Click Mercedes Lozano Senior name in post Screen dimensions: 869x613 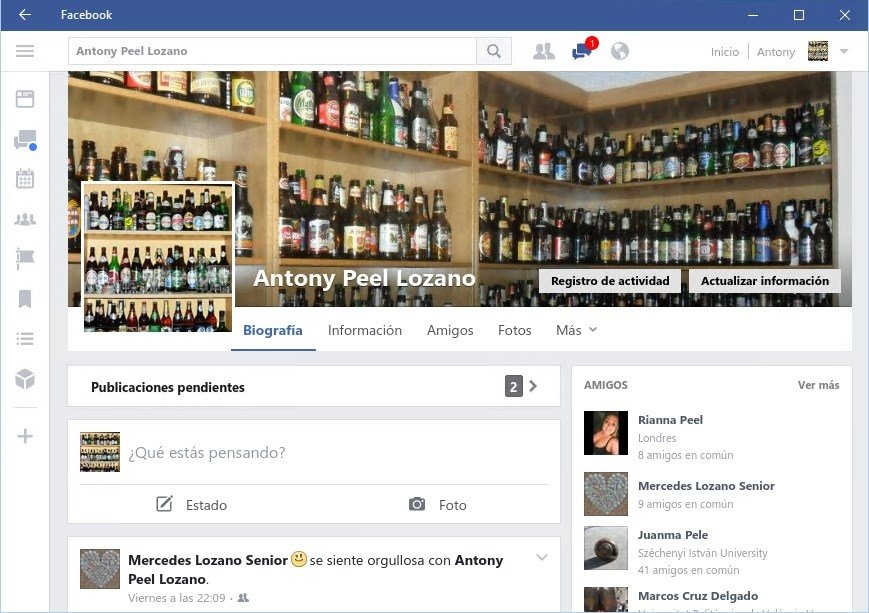tap(208, 560)
